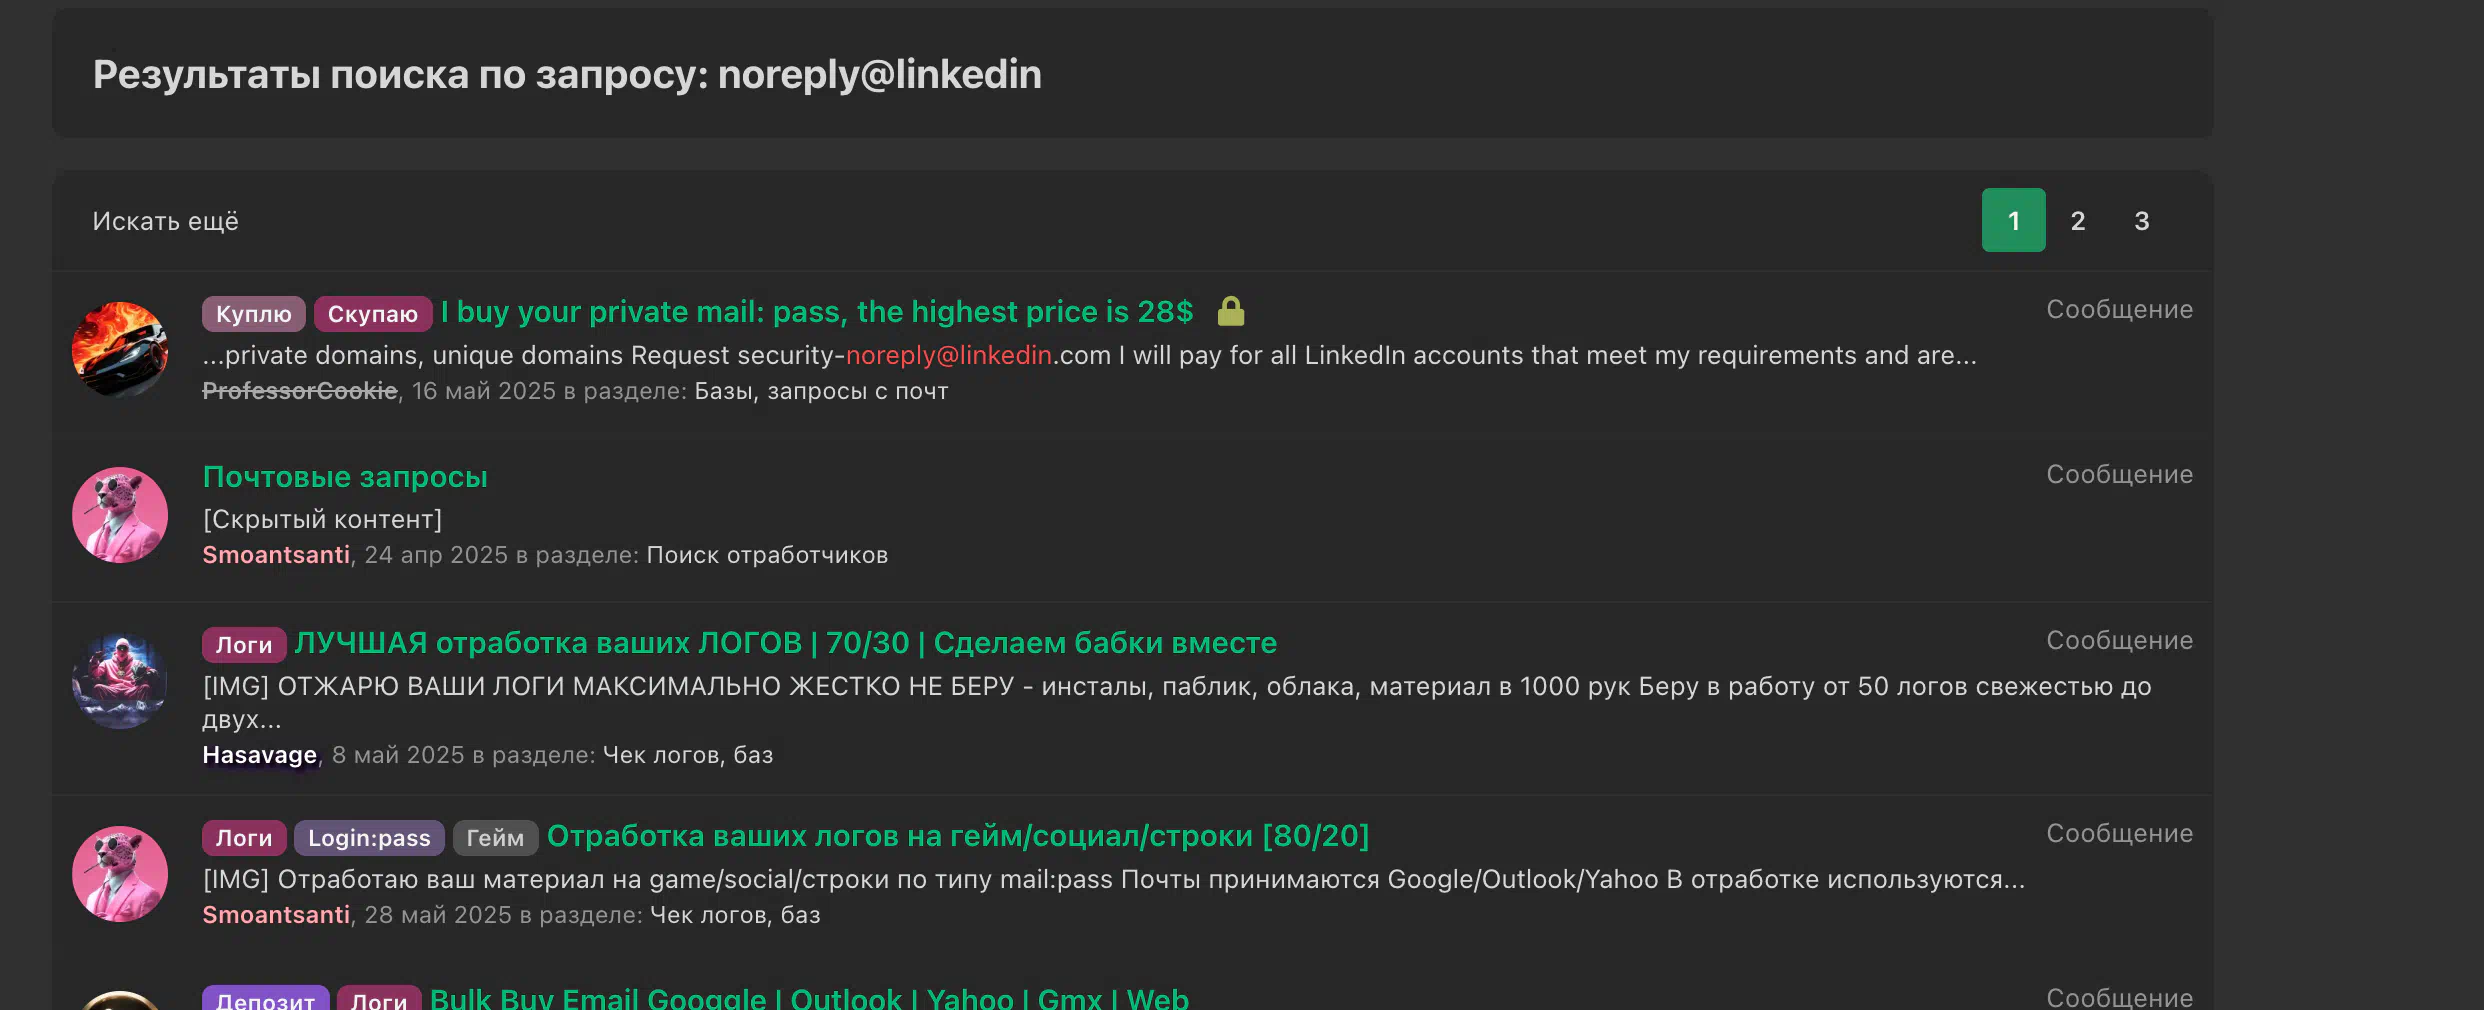
Task: Select the 'Куплю' tag
Action: (x=253, y=313)
